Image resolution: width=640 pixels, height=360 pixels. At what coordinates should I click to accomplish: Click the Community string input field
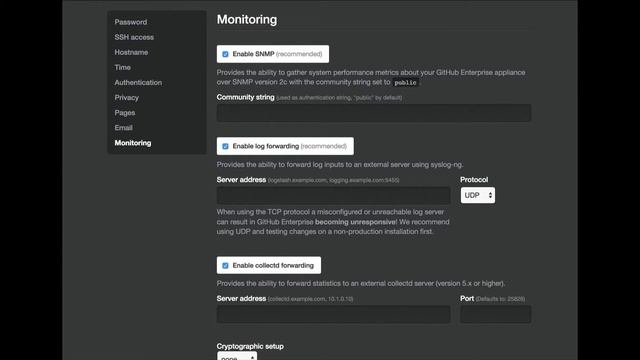pos(374,113)
